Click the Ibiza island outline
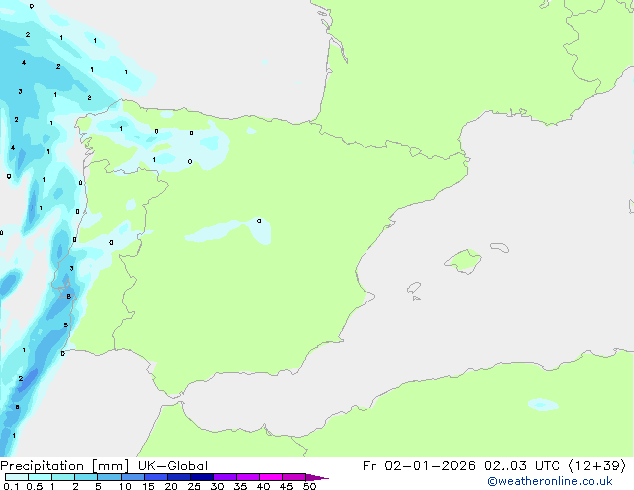 (x=414, y=288)
